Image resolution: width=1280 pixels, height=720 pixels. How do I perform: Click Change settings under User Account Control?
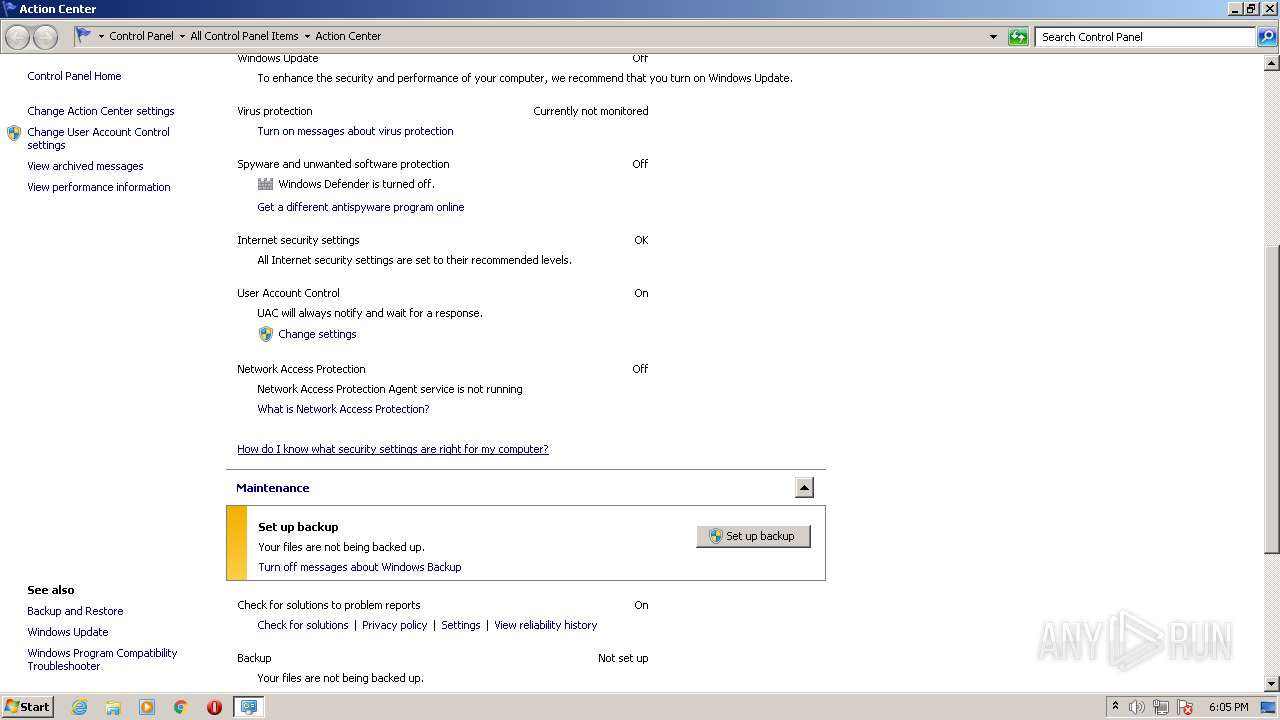coord(317,334)
